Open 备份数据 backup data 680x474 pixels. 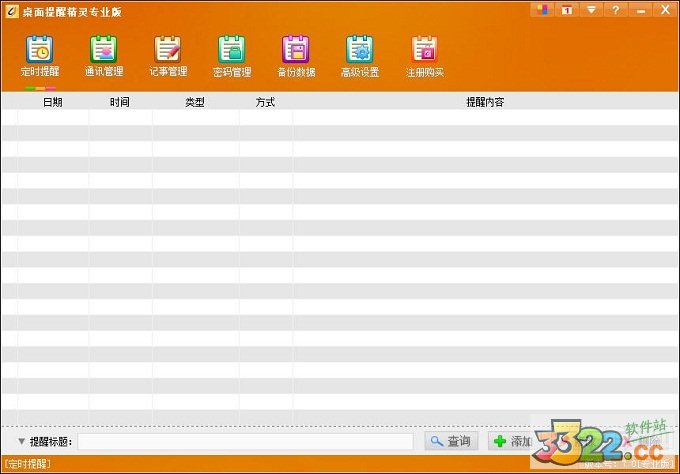(296, 57)
